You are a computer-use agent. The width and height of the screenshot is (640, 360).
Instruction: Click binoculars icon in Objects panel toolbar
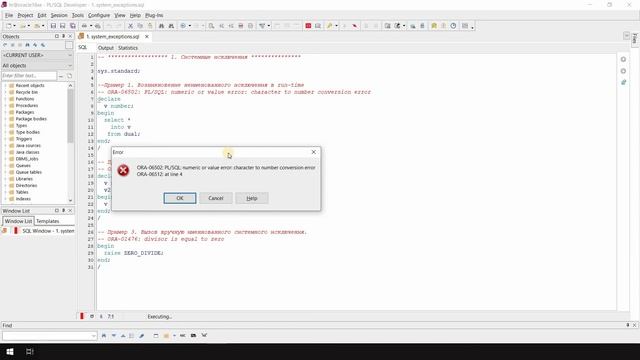pyautogui.click(x=27, y=45)
